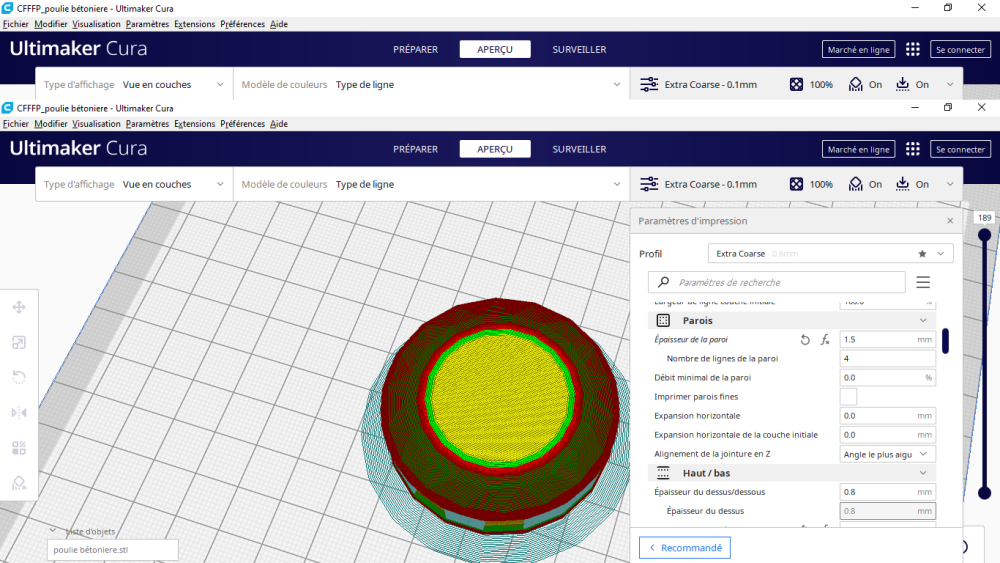The image size is (1000, 563).
Task: Click the Haut / bas category icon
Action: click(663, 473)
